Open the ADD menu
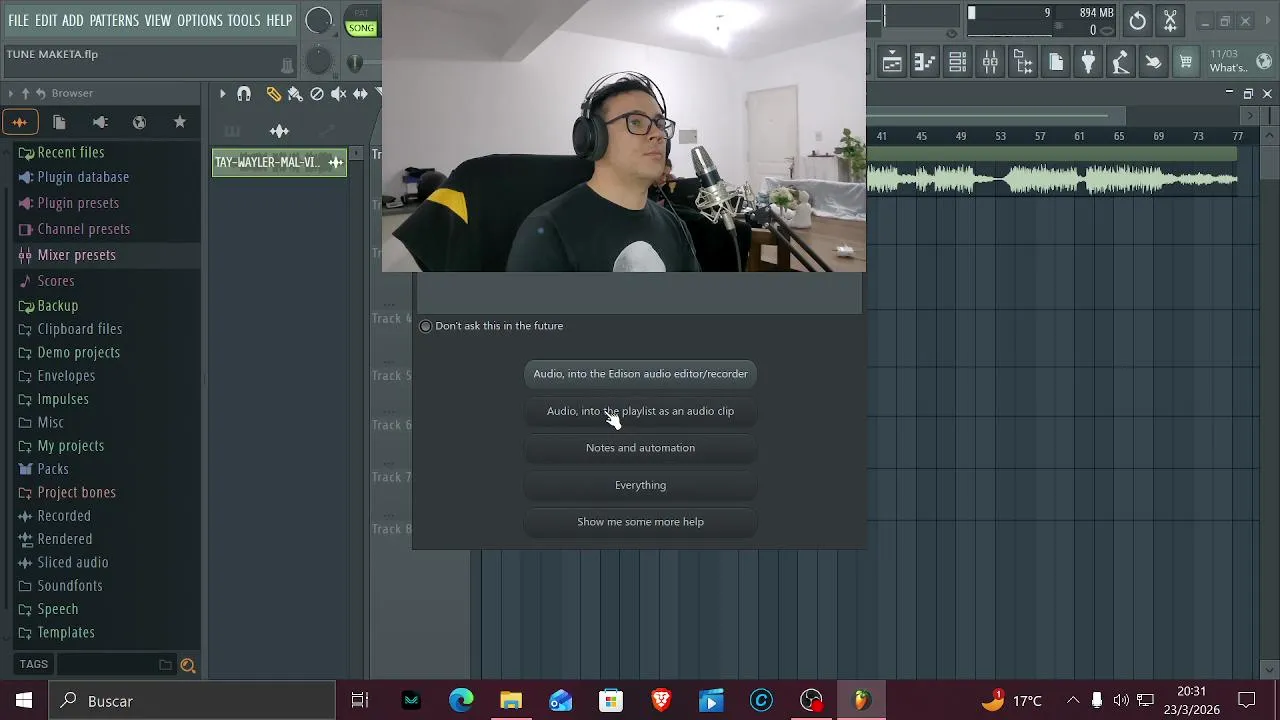The image size is (1280, 720). click(x=73, y=21)
